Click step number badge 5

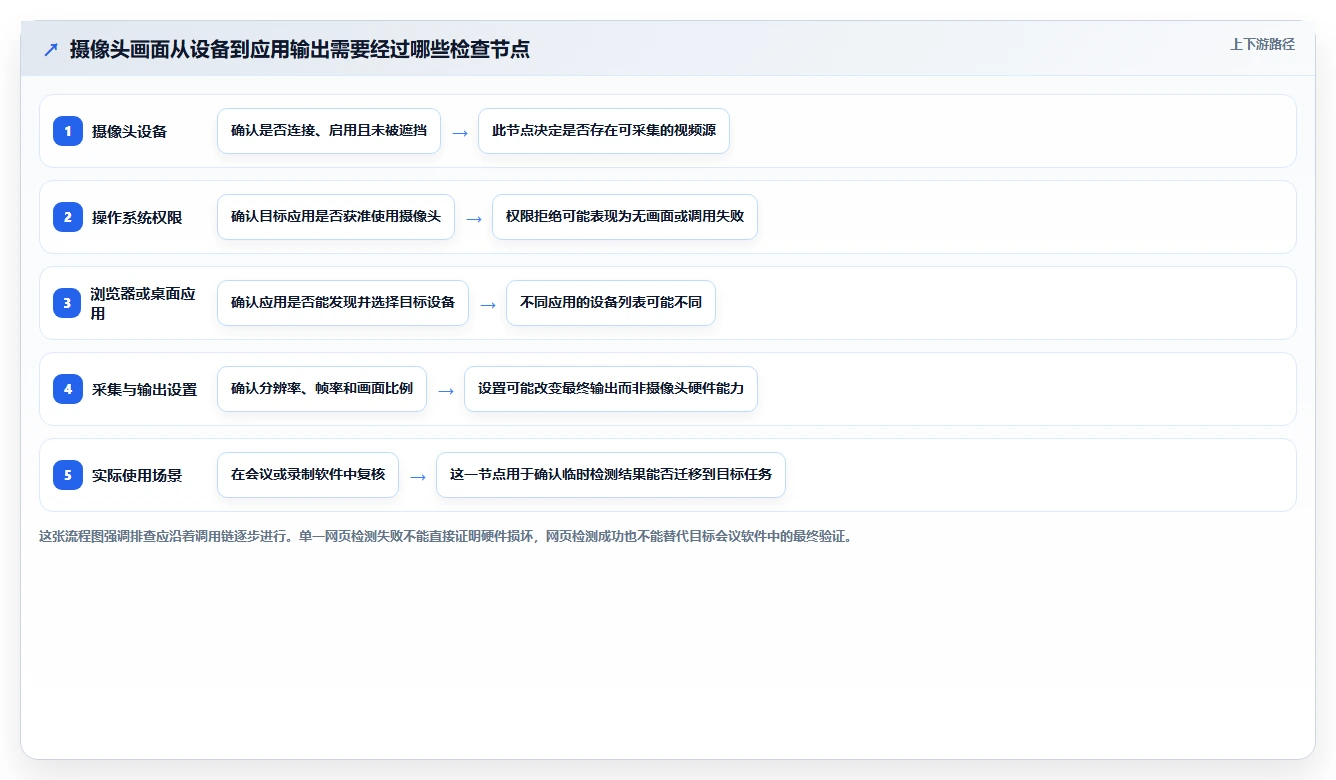pos(68,475)
